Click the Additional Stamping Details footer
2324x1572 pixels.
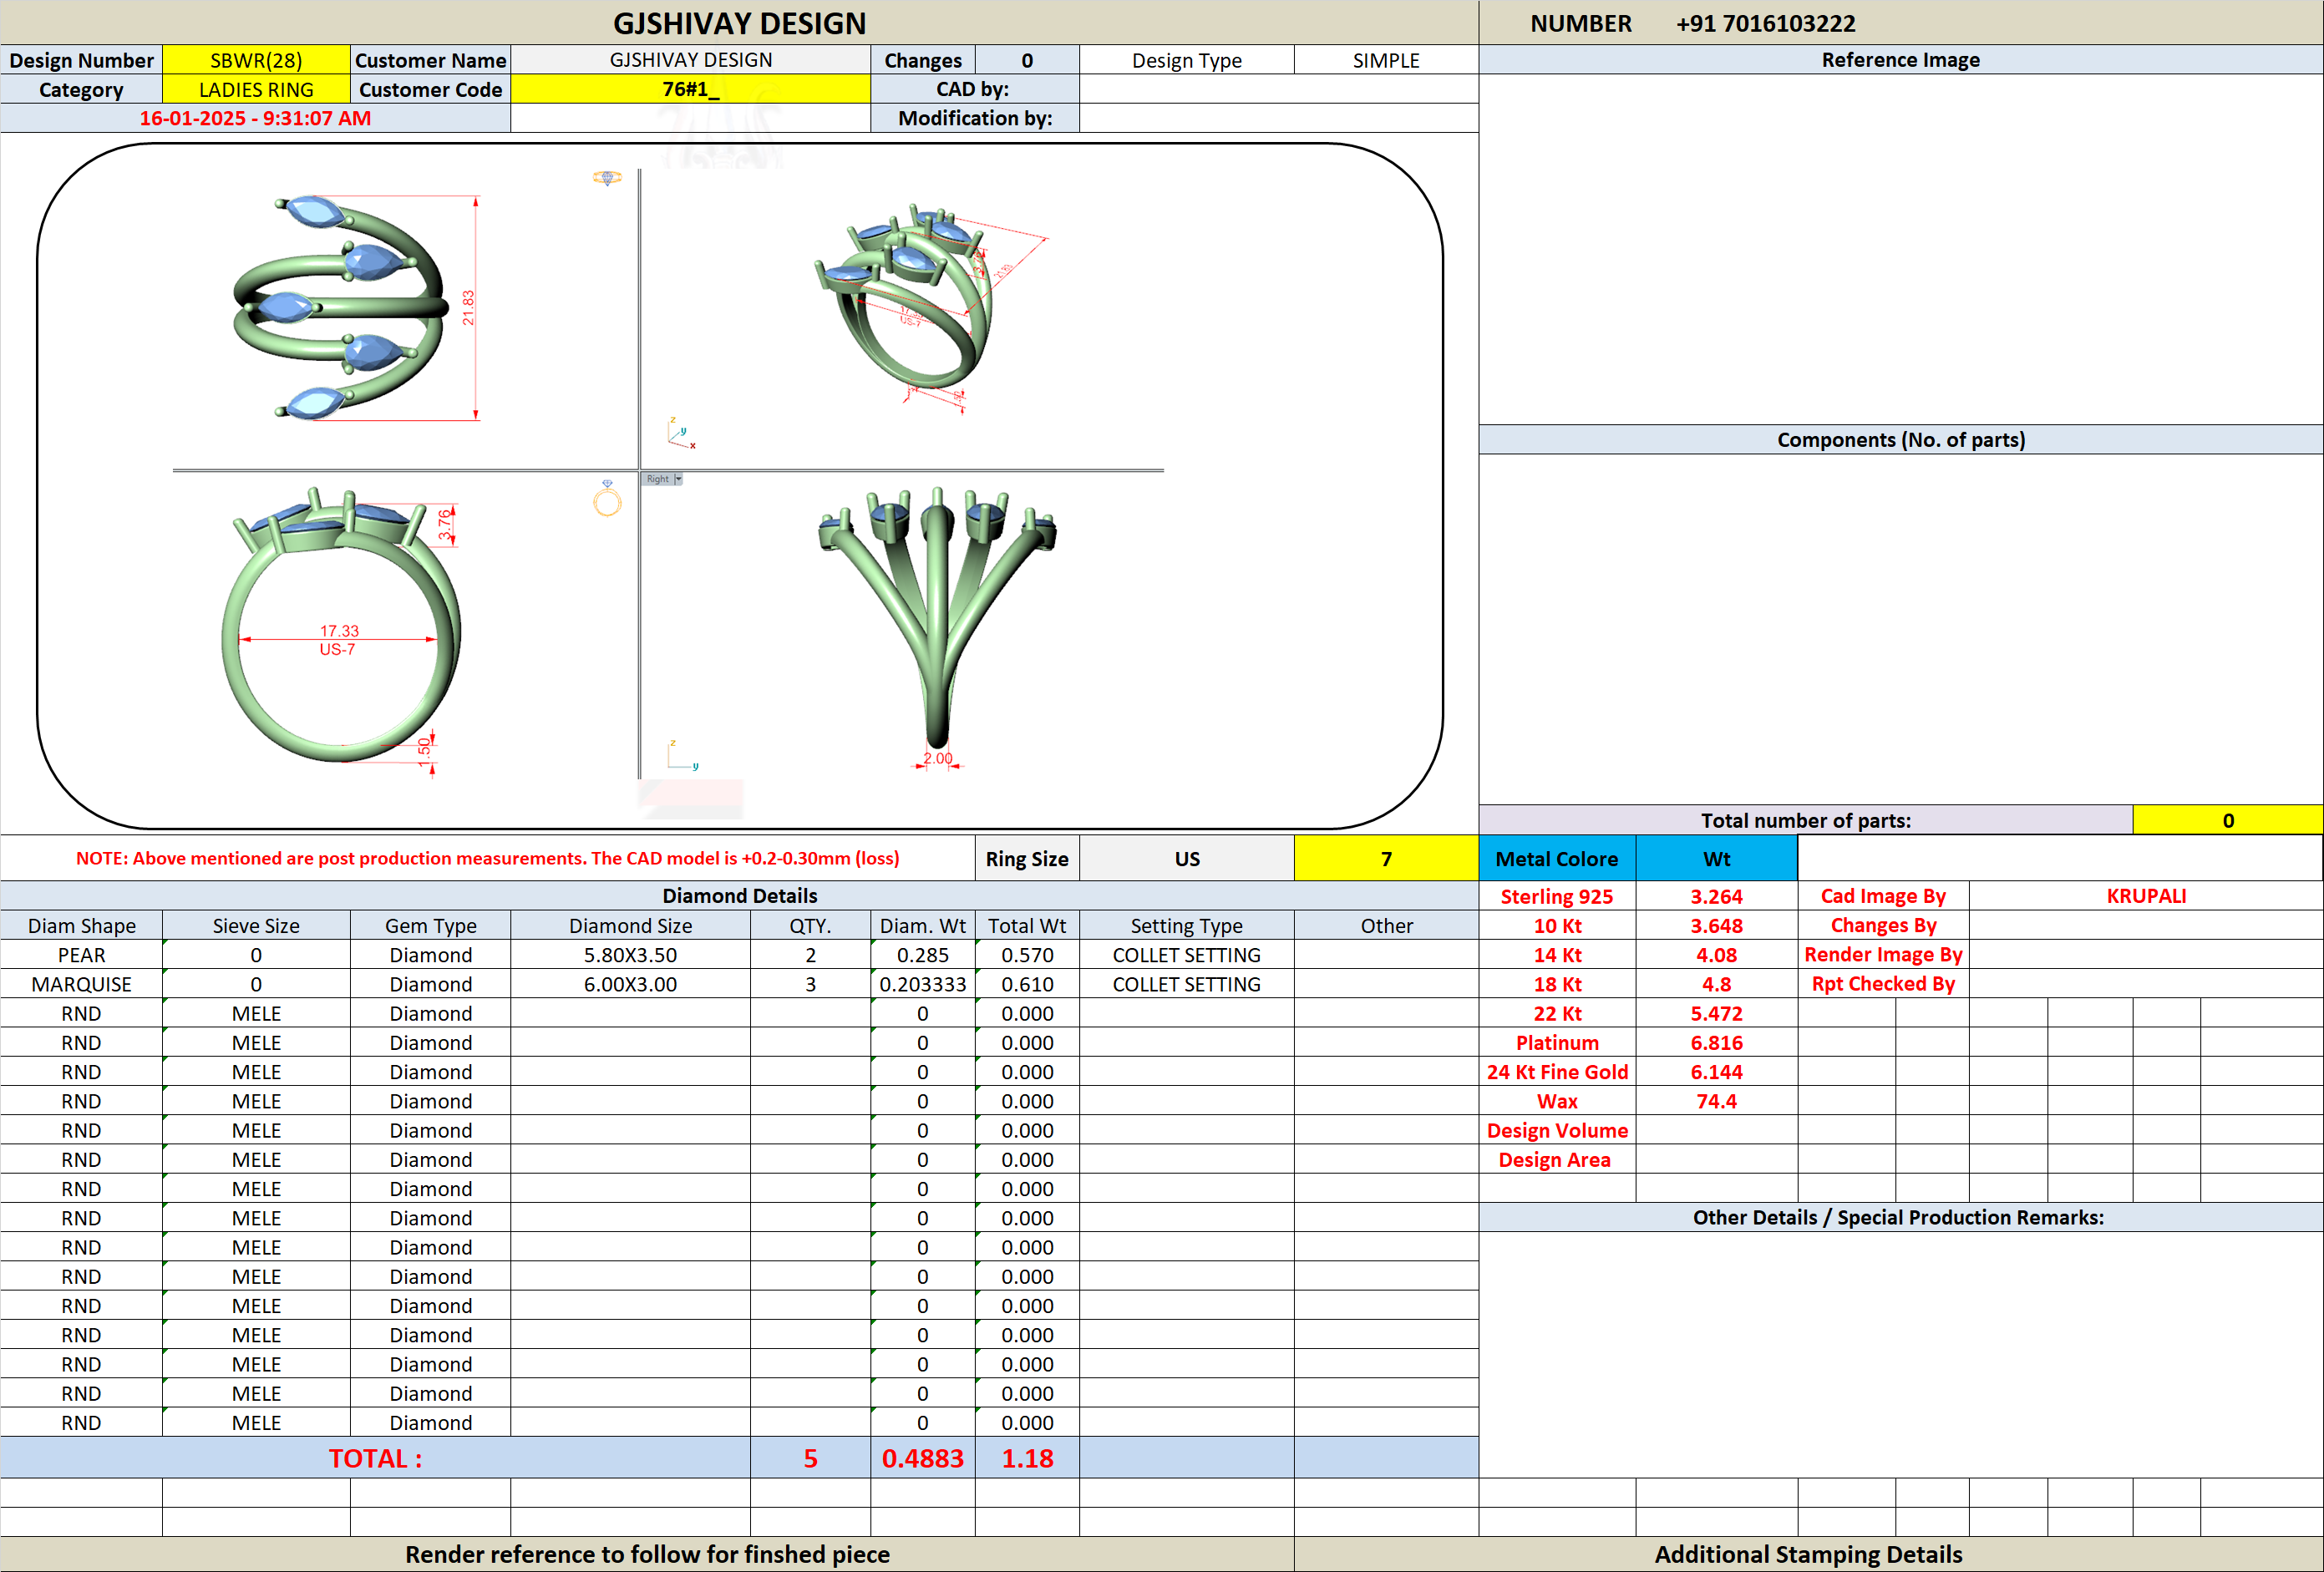point(1808,1554)
